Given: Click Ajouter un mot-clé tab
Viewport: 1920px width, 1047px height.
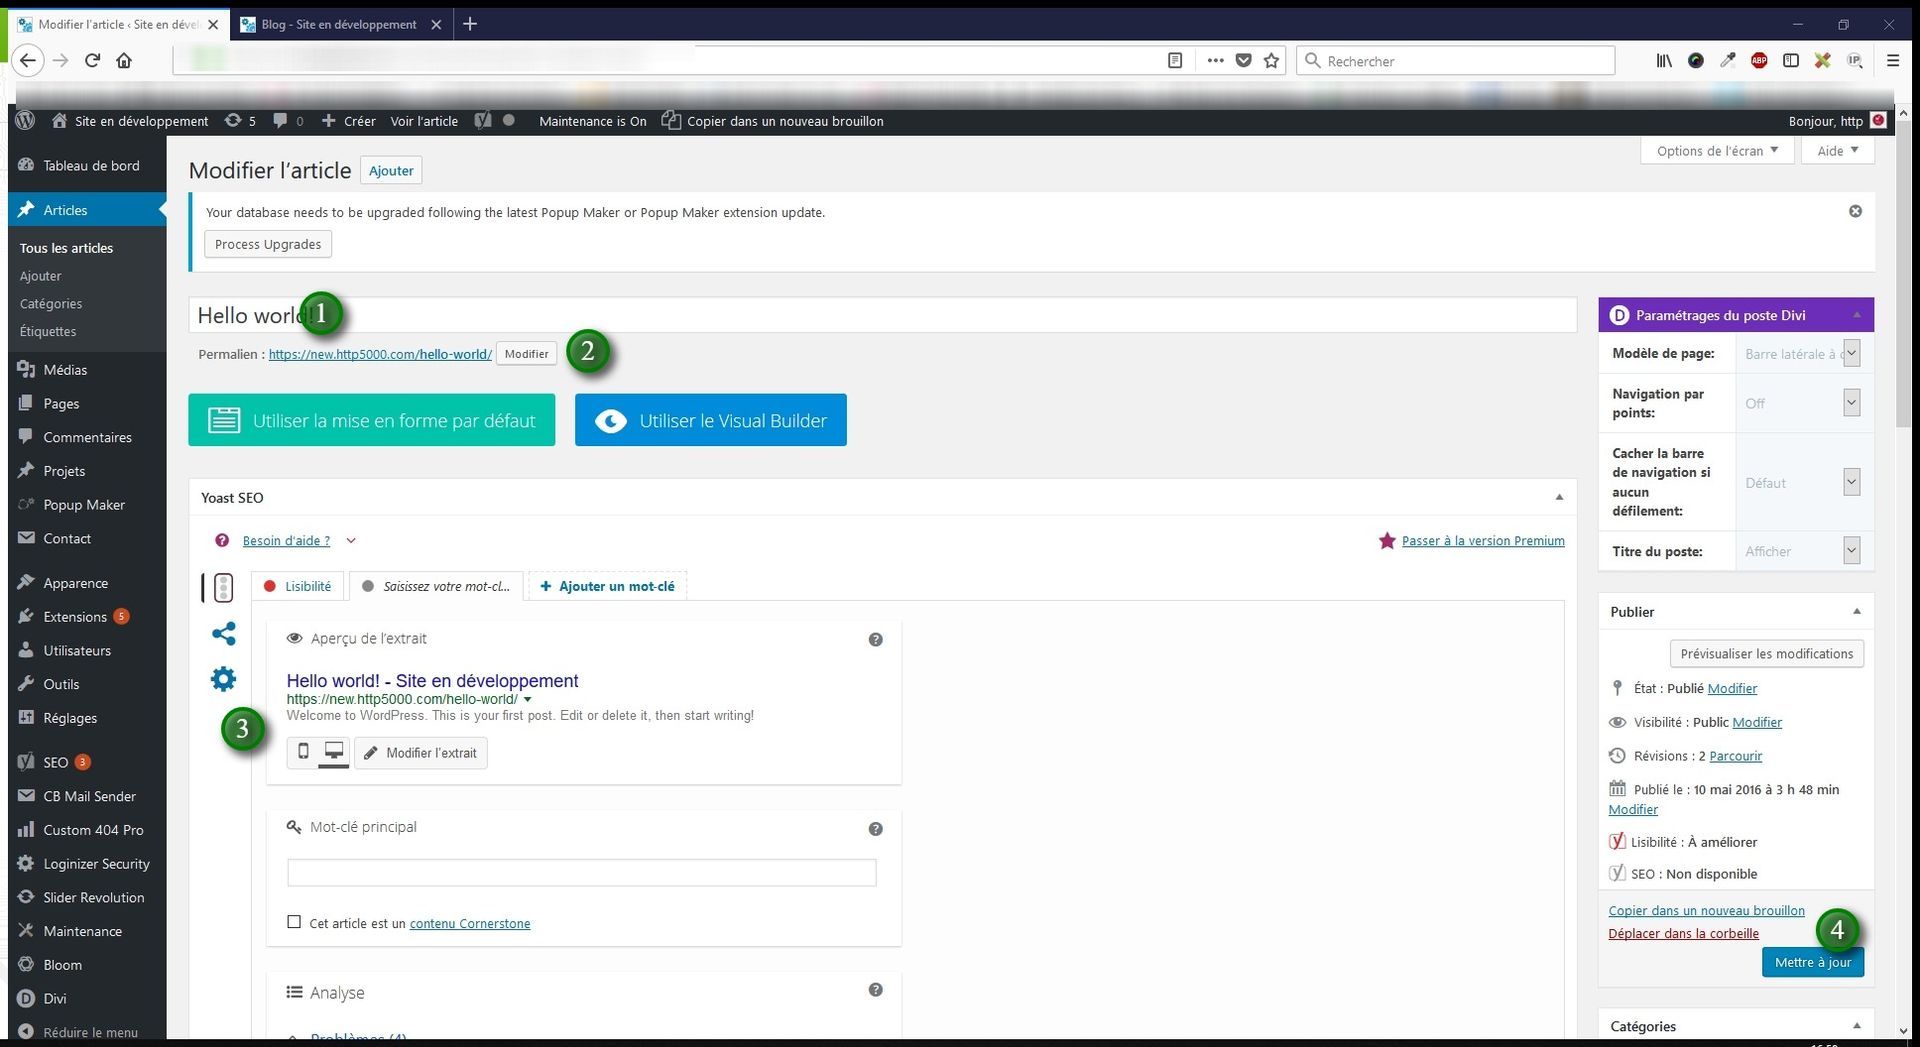Looking at the screenshot, I should click(x=607, y=586).
